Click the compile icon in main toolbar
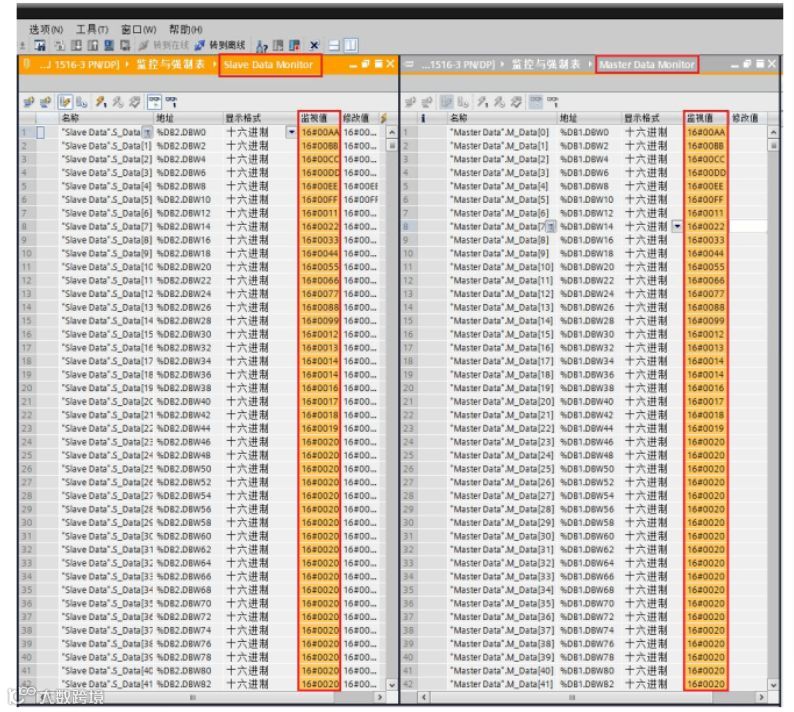 (59, 46)
